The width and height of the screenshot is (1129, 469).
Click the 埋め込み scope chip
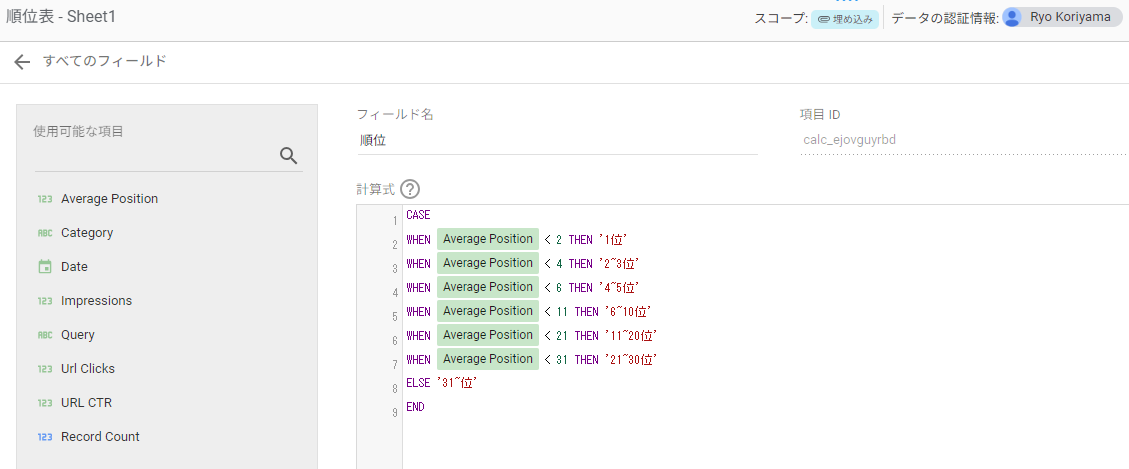pos(845,18)
